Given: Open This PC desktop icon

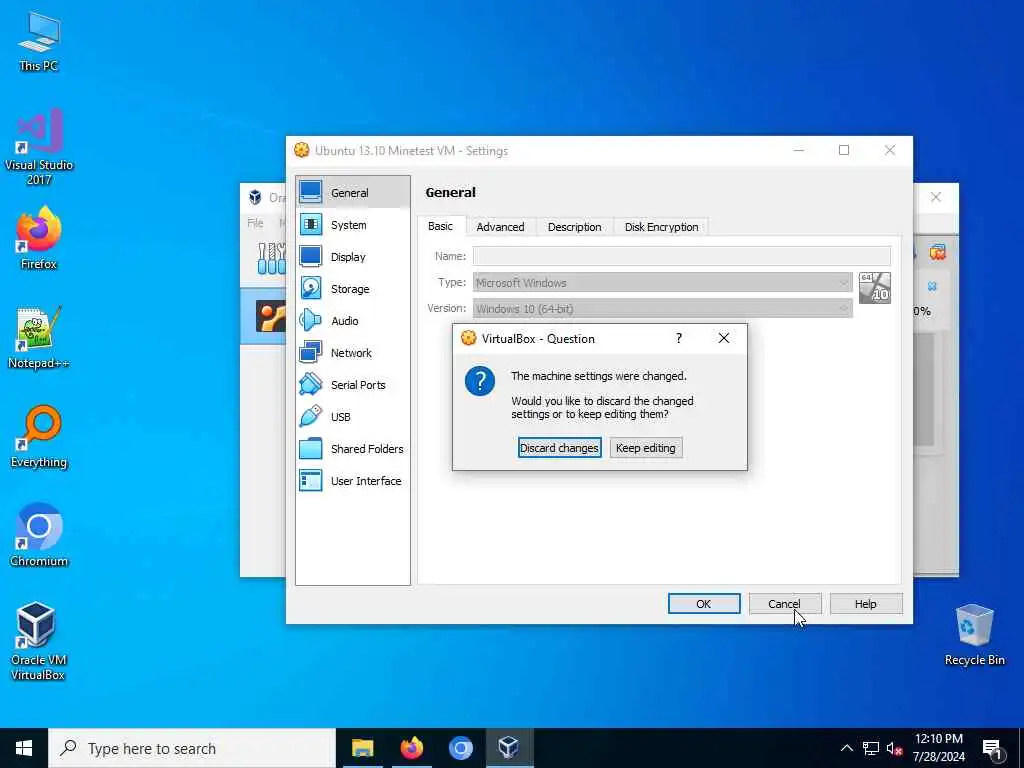Looking at the screenshot, I should [39, 42].
